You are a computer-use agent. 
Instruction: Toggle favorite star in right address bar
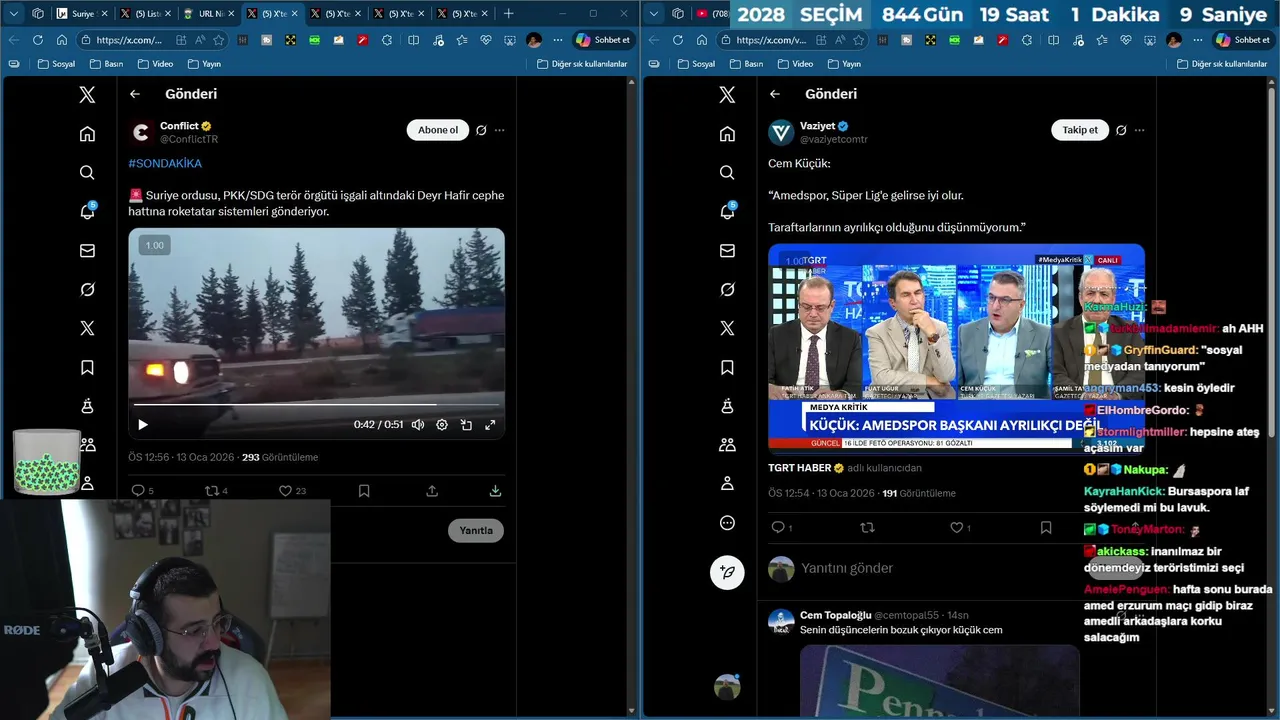pos(859,40)
